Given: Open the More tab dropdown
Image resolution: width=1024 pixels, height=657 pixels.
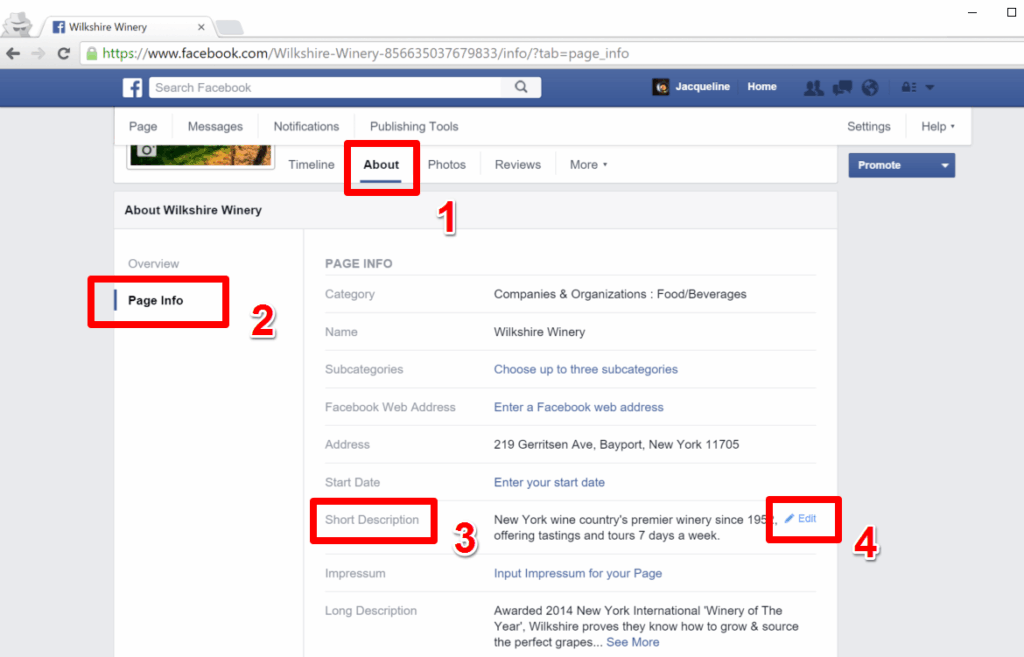Looking at the screenshot, I should tap(588, 165).
